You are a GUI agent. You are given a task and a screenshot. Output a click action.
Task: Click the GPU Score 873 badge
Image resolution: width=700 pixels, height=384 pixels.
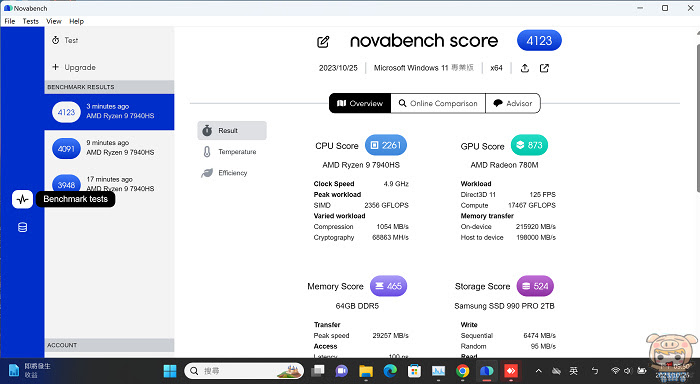529,145
